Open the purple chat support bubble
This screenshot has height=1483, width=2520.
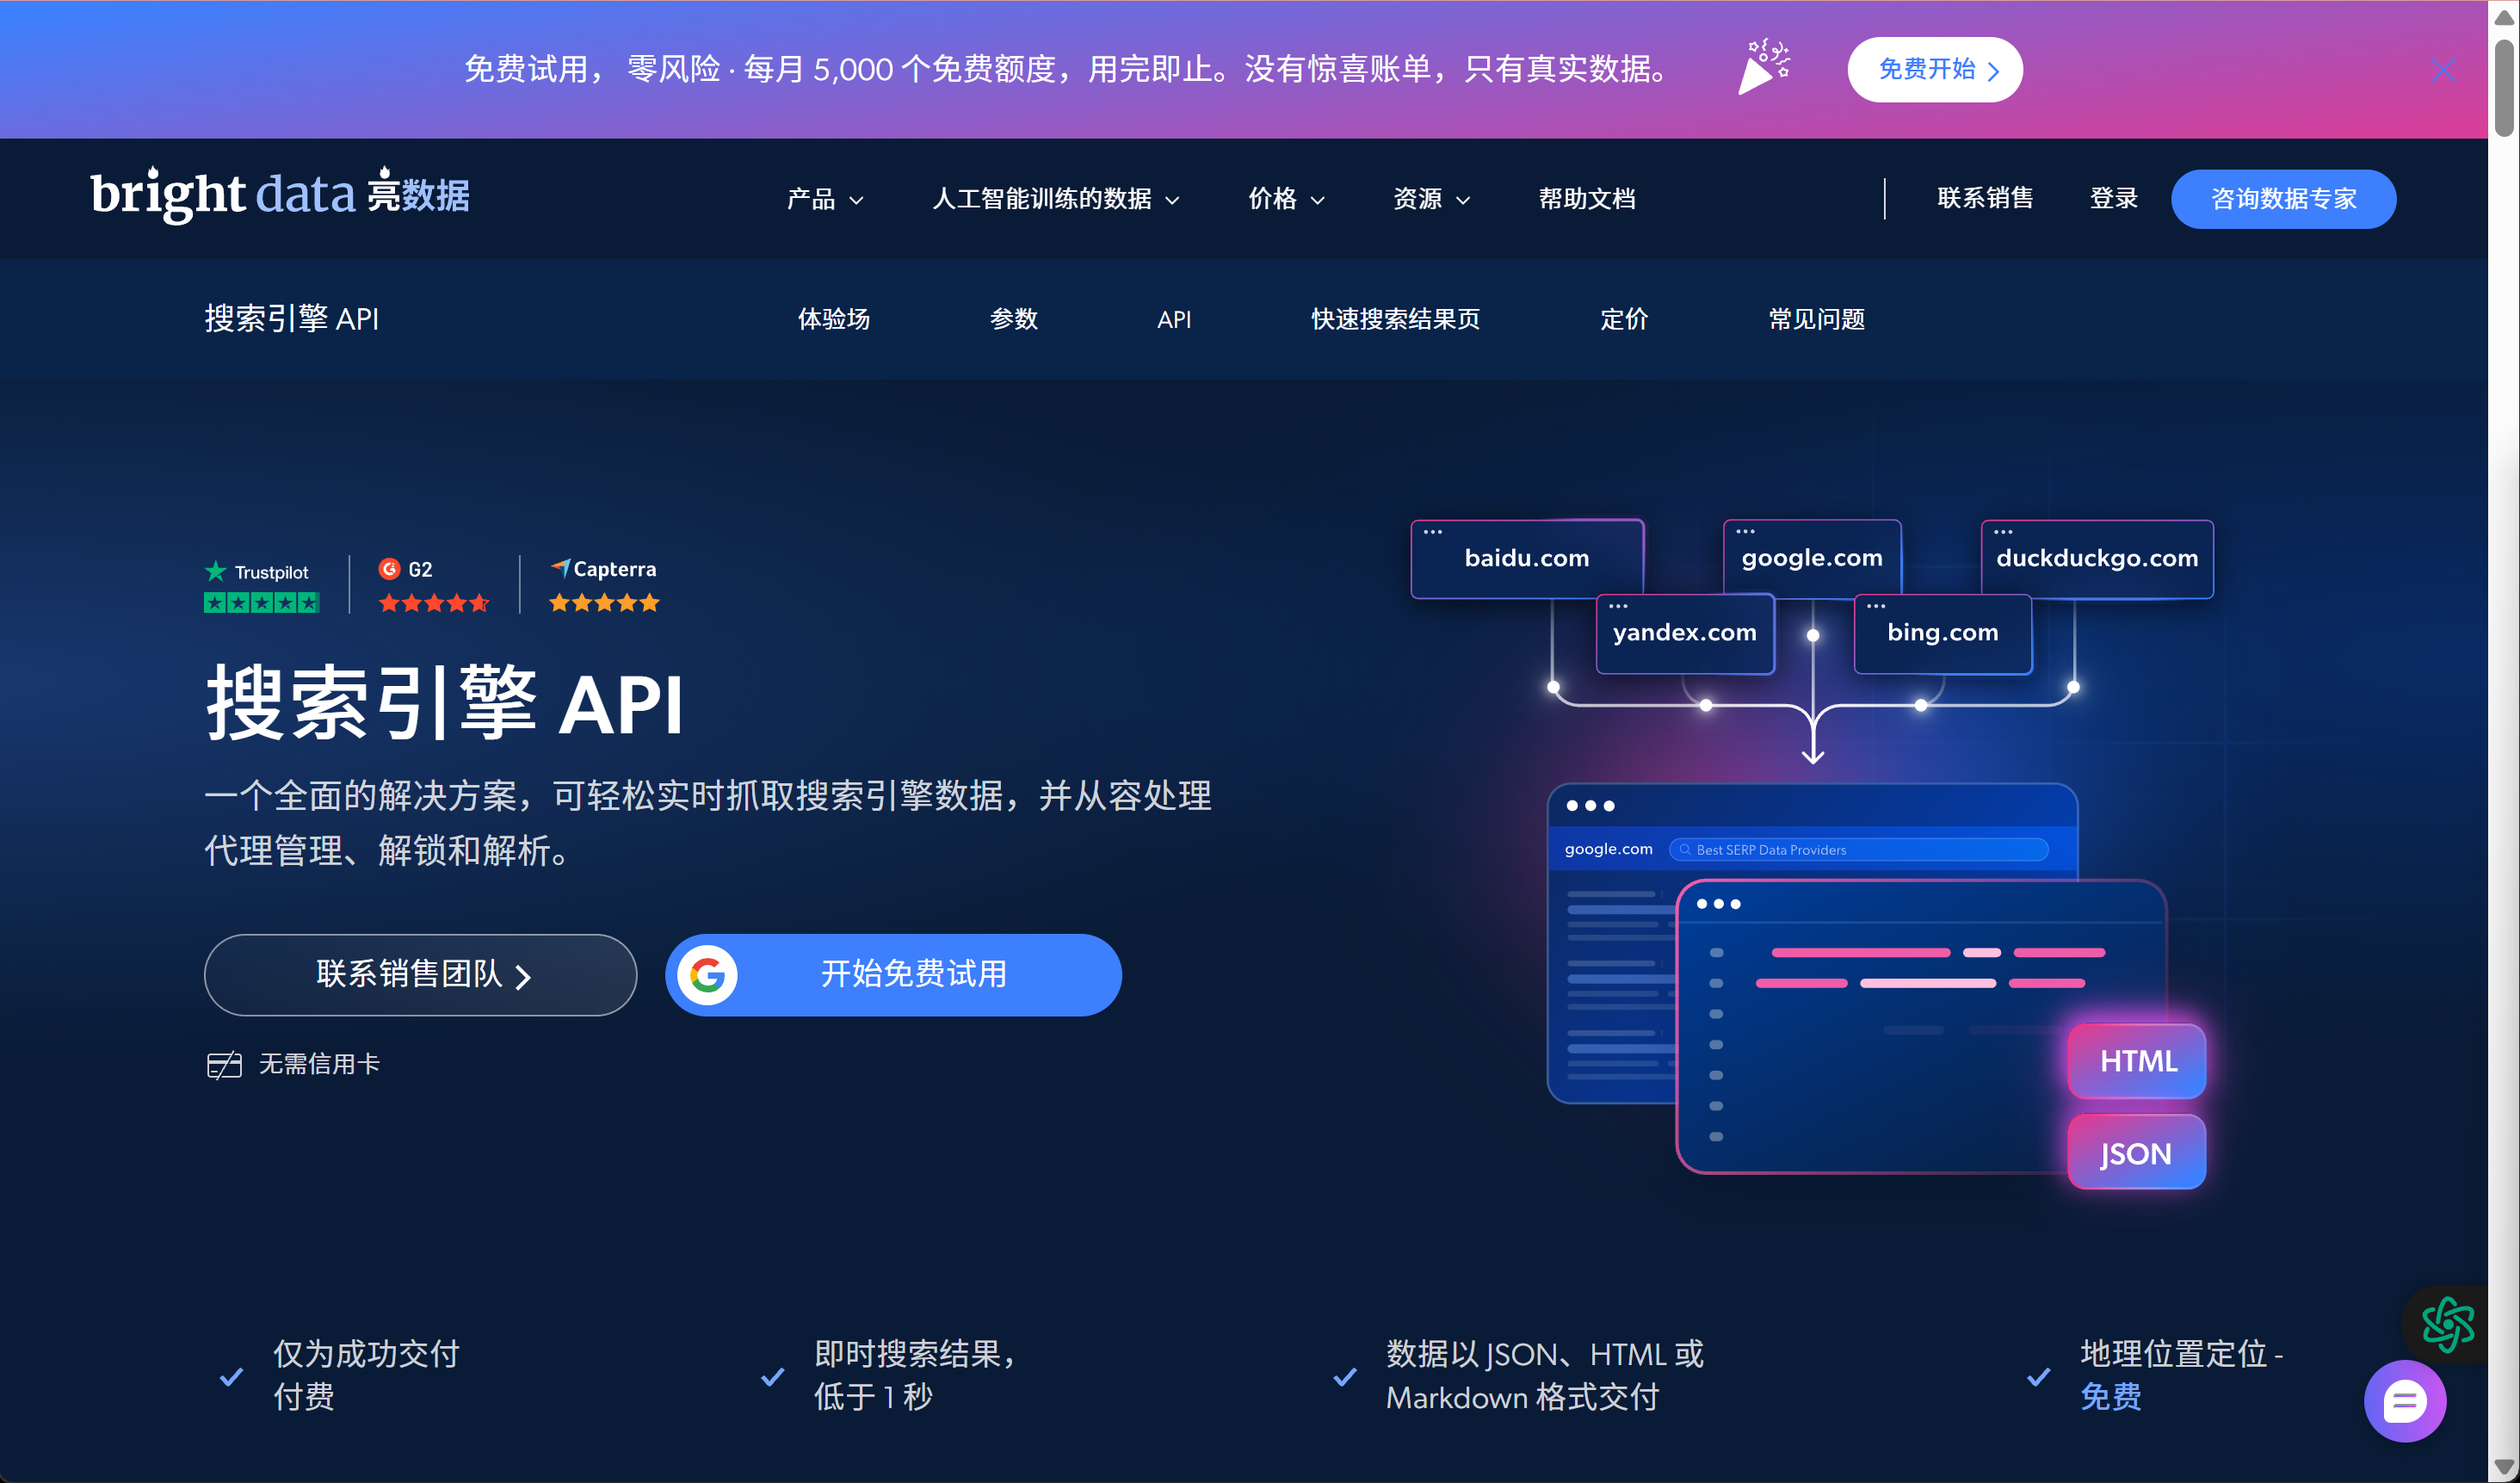click(2405, 1401)
